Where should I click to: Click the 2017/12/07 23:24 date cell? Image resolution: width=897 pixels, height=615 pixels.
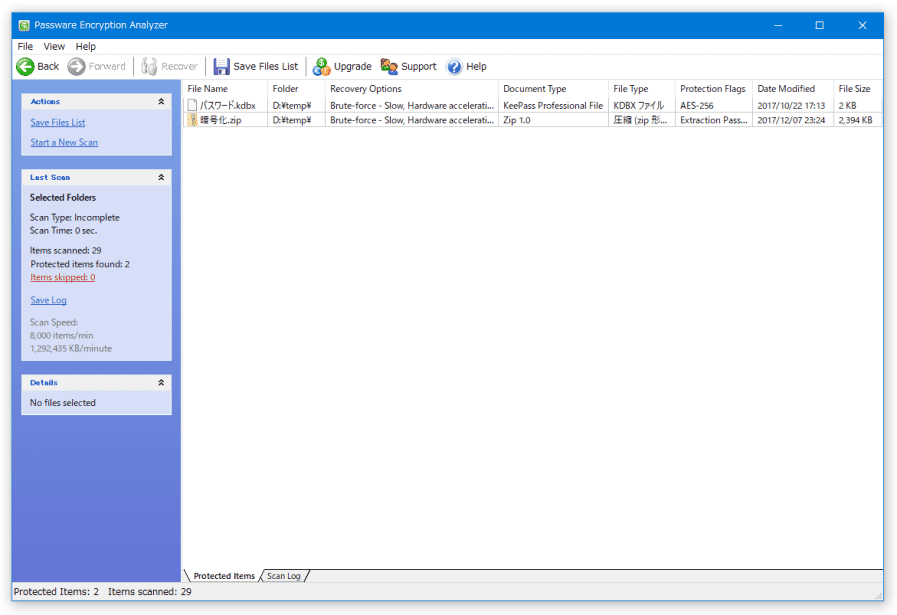[791, 120]
